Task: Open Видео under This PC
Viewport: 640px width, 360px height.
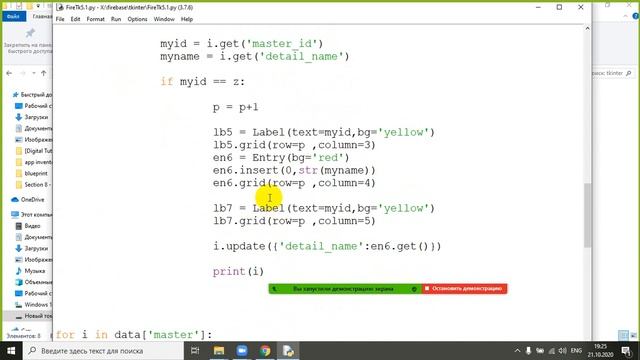Action: (x=28, y=226)
